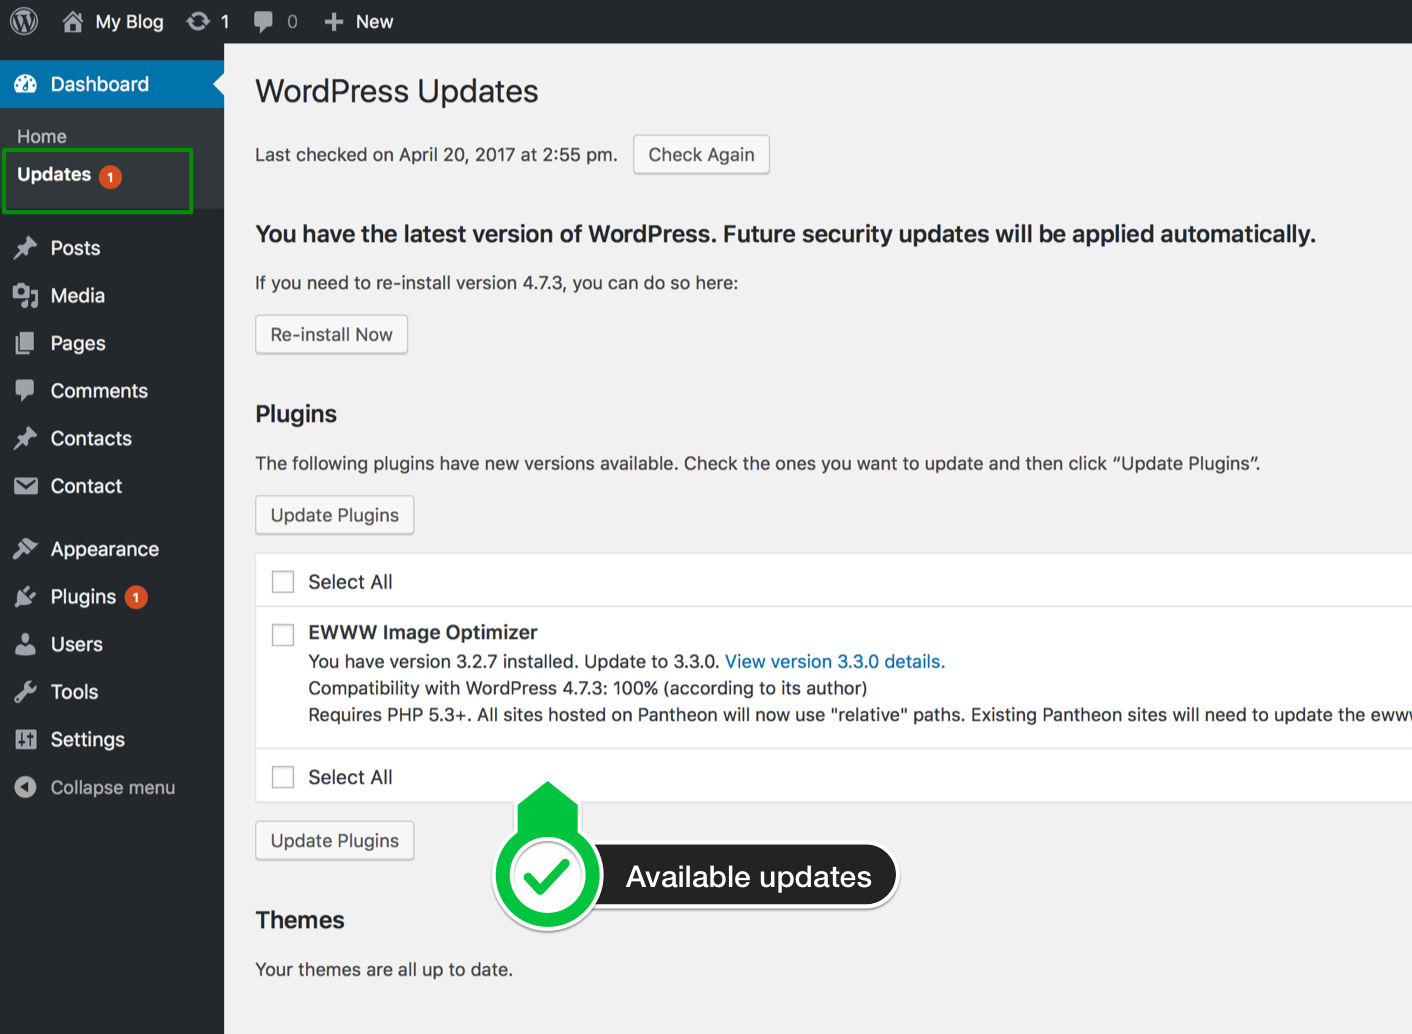1412x1034 pixels.
Task: Click 'Last checked on April 20, 2017' text
Action: pyautogui.click(x=436, y=155)
